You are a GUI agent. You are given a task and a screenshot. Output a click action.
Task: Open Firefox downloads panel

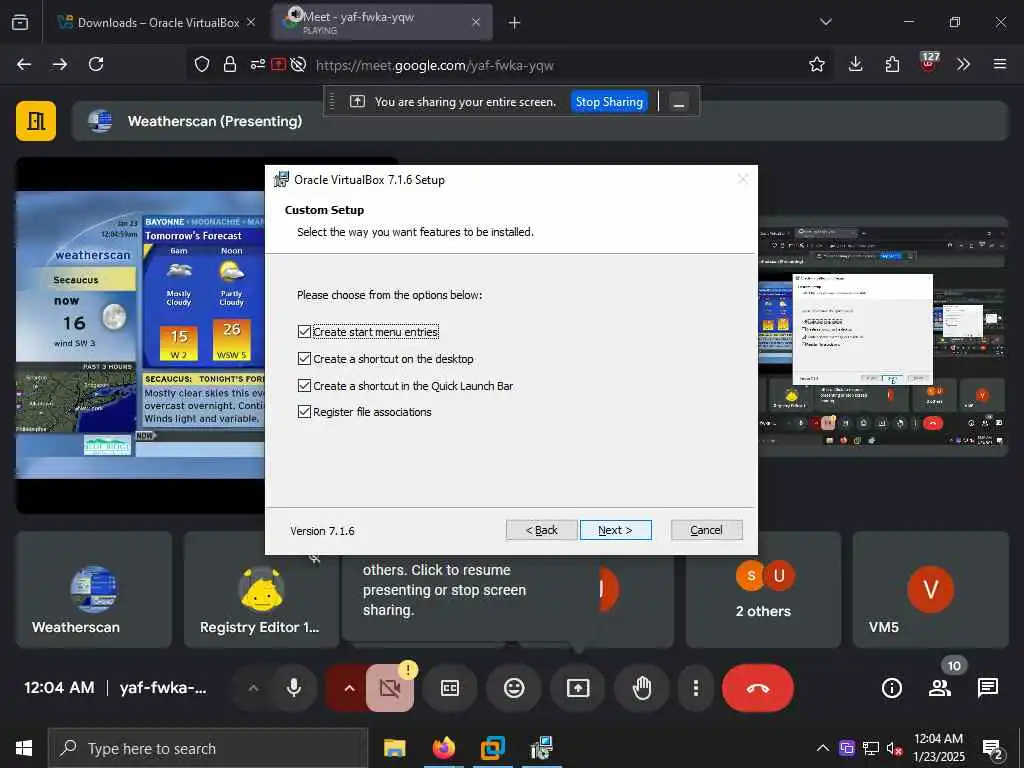click(856, 64)
